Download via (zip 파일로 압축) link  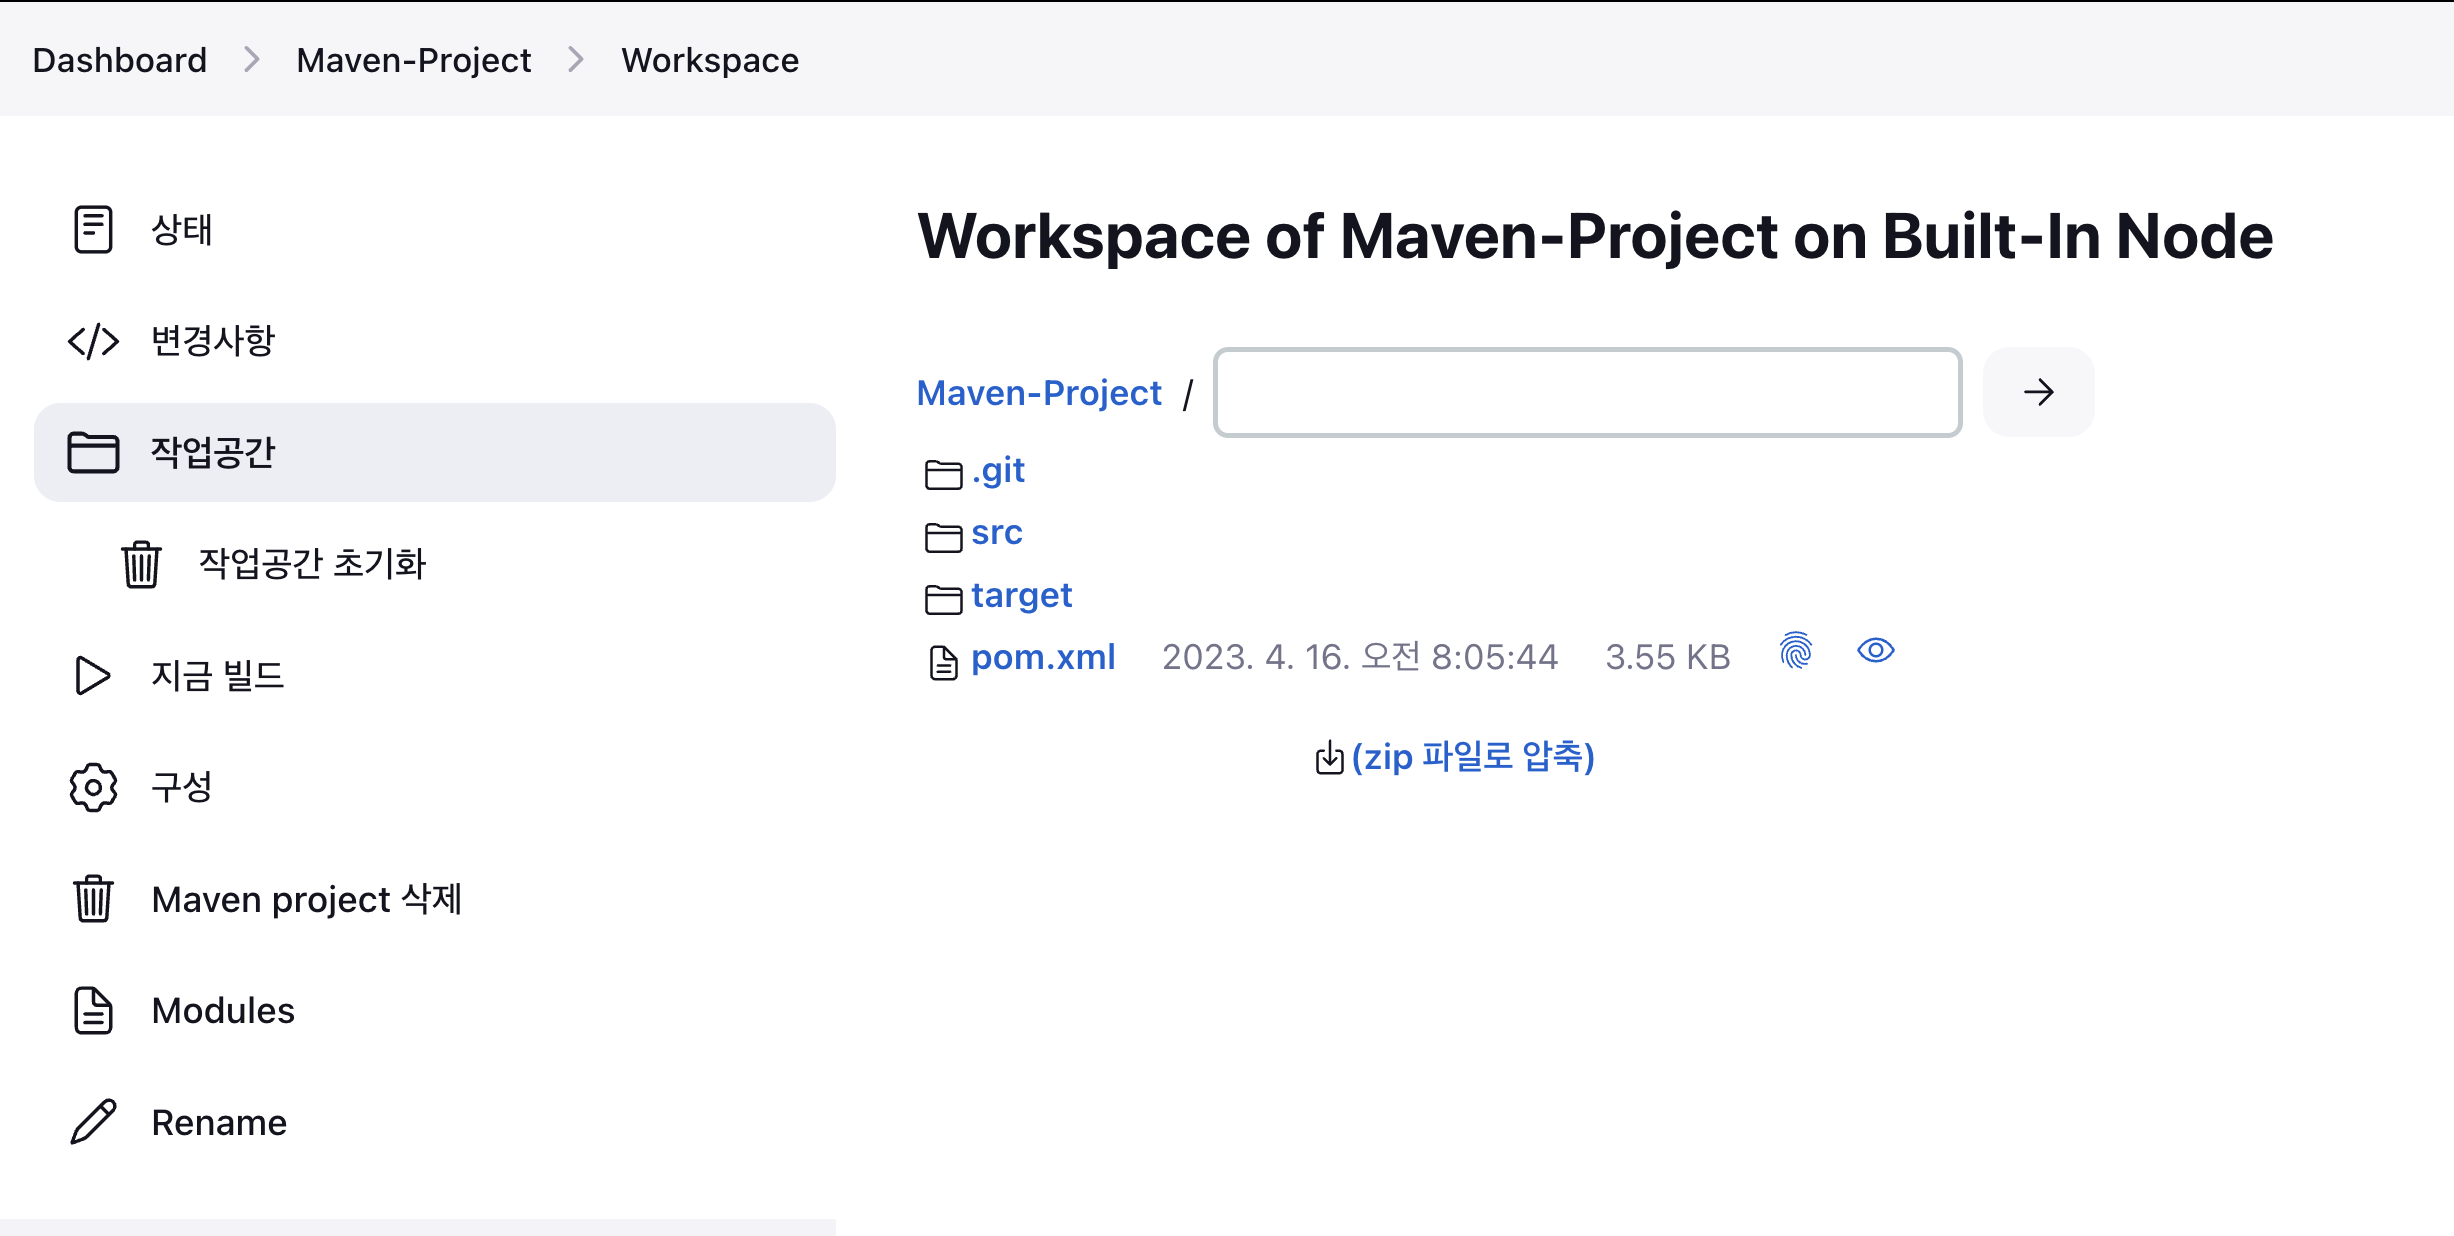click(1473, 757)
